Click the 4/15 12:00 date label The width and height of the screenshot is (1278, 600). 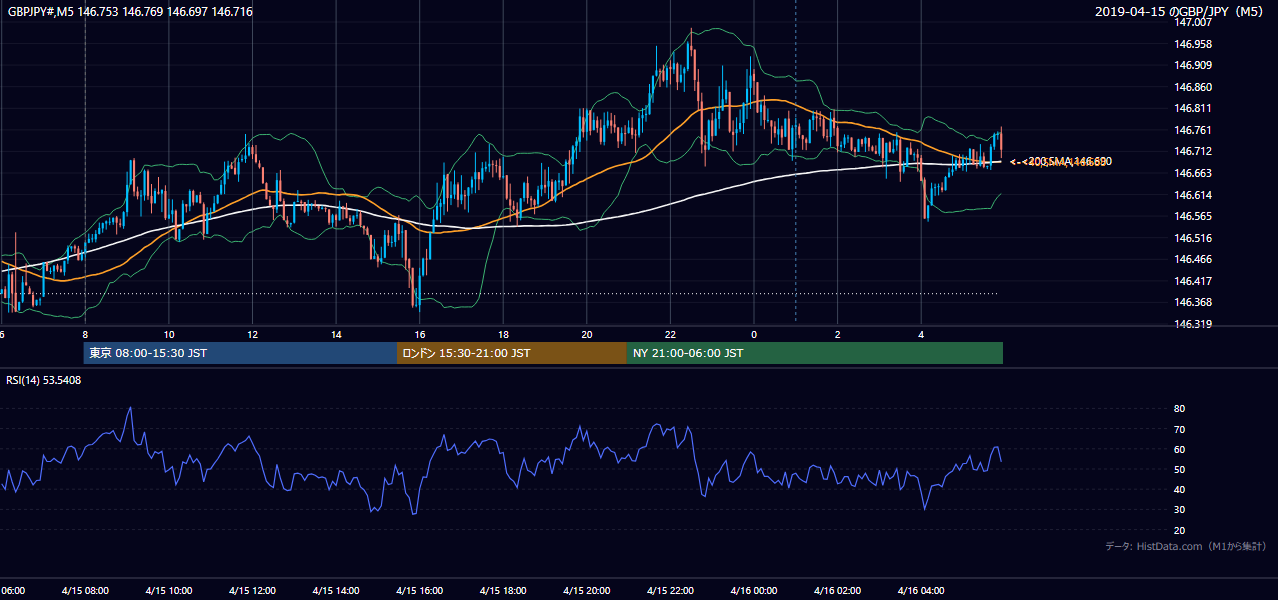tap(253, 591)
